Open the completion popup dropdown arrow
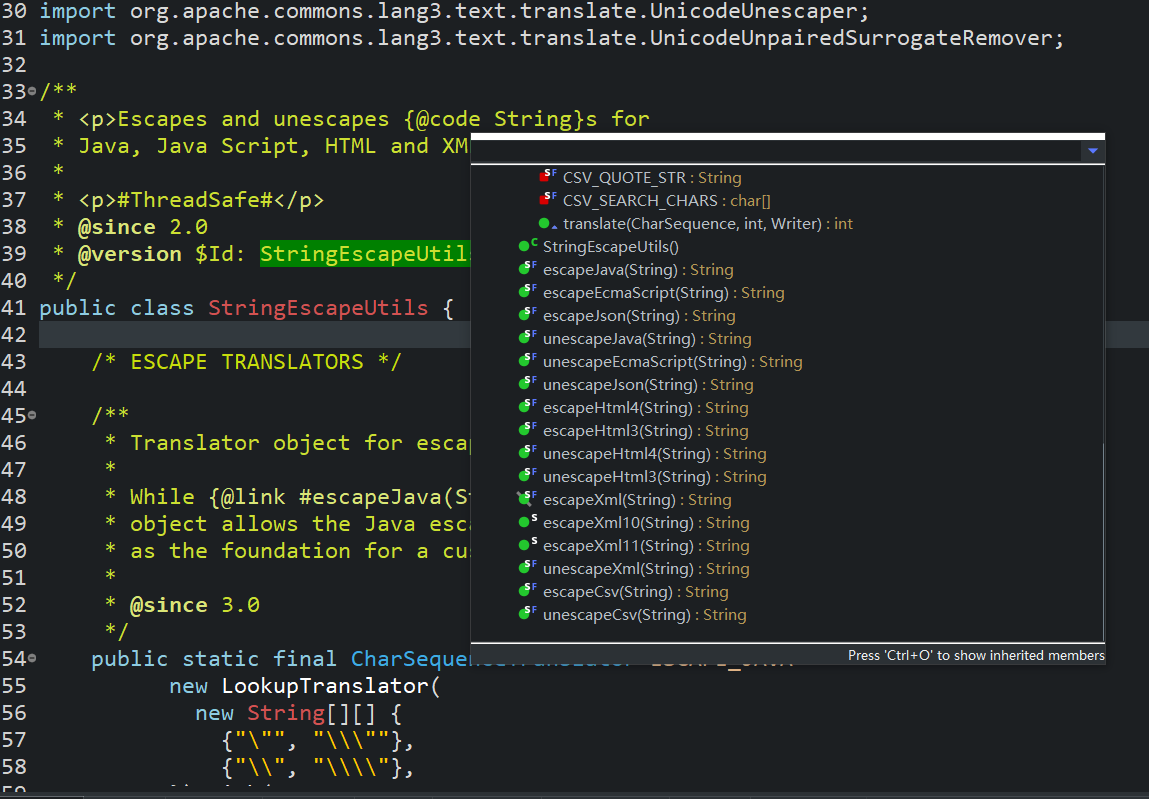 (1092, 150)
